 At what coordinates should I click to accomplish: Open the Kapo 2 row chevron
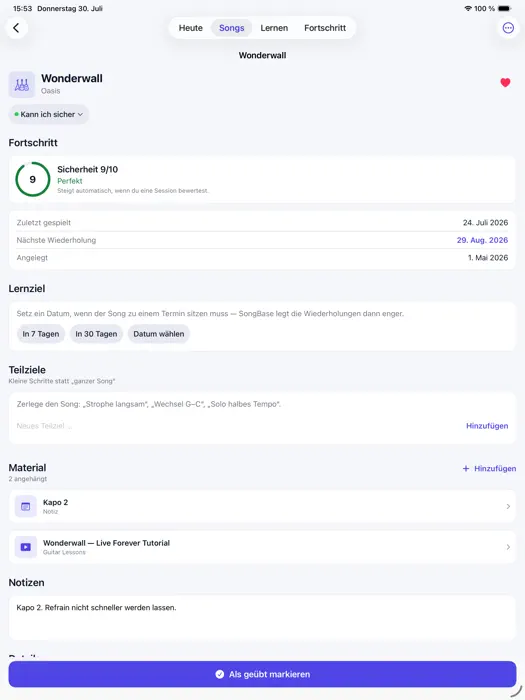click(x=508, y=506)
